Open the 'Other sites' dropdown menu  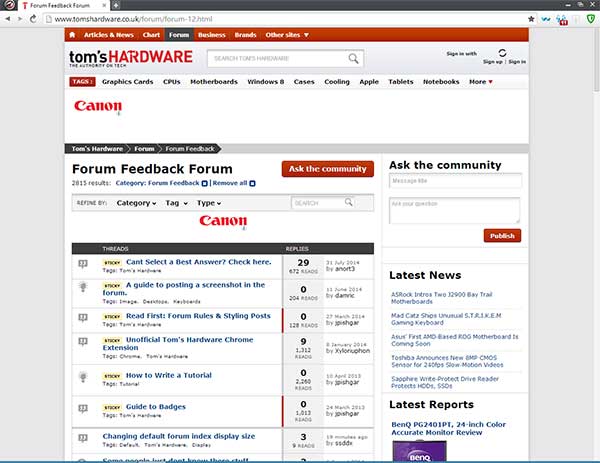pyautogui.click(x=287, y=34)
